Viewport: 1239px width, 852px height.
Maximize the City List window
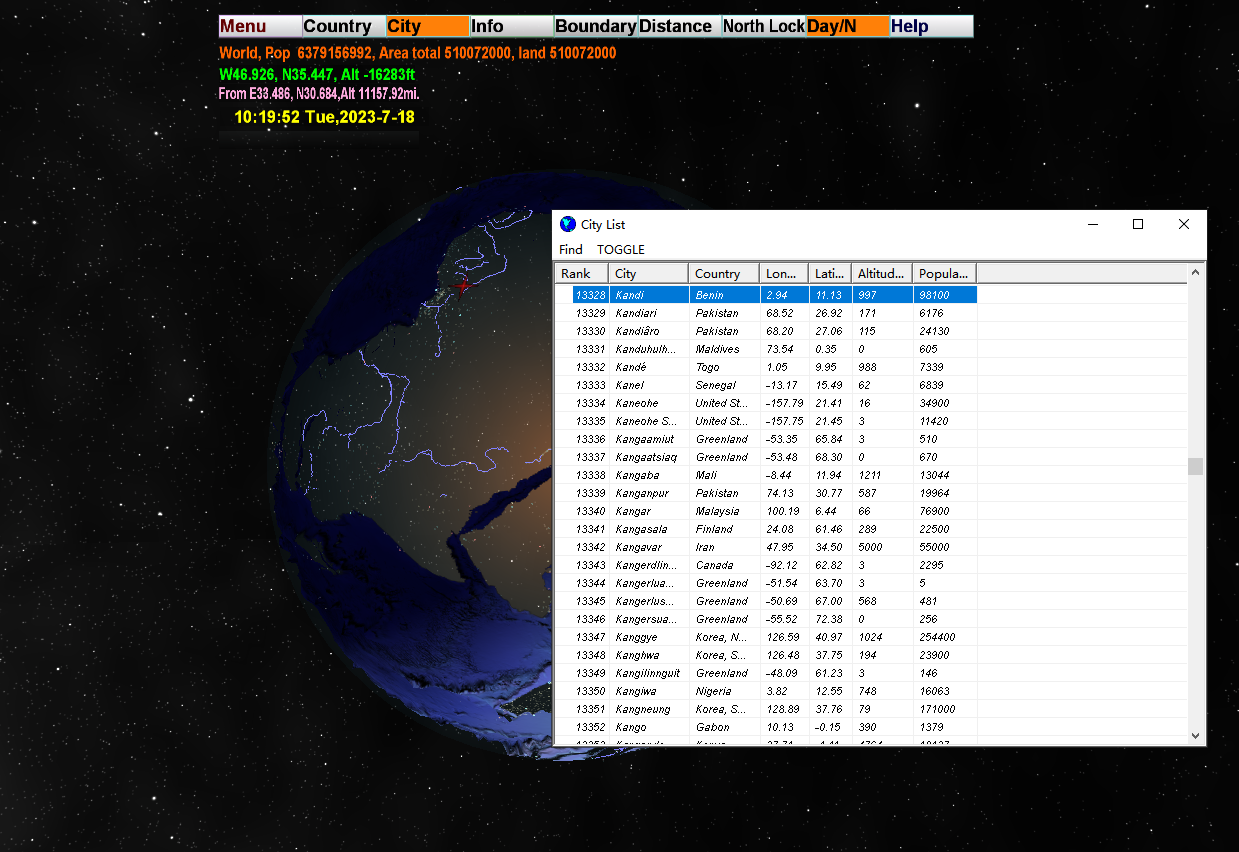point(1138,224)
